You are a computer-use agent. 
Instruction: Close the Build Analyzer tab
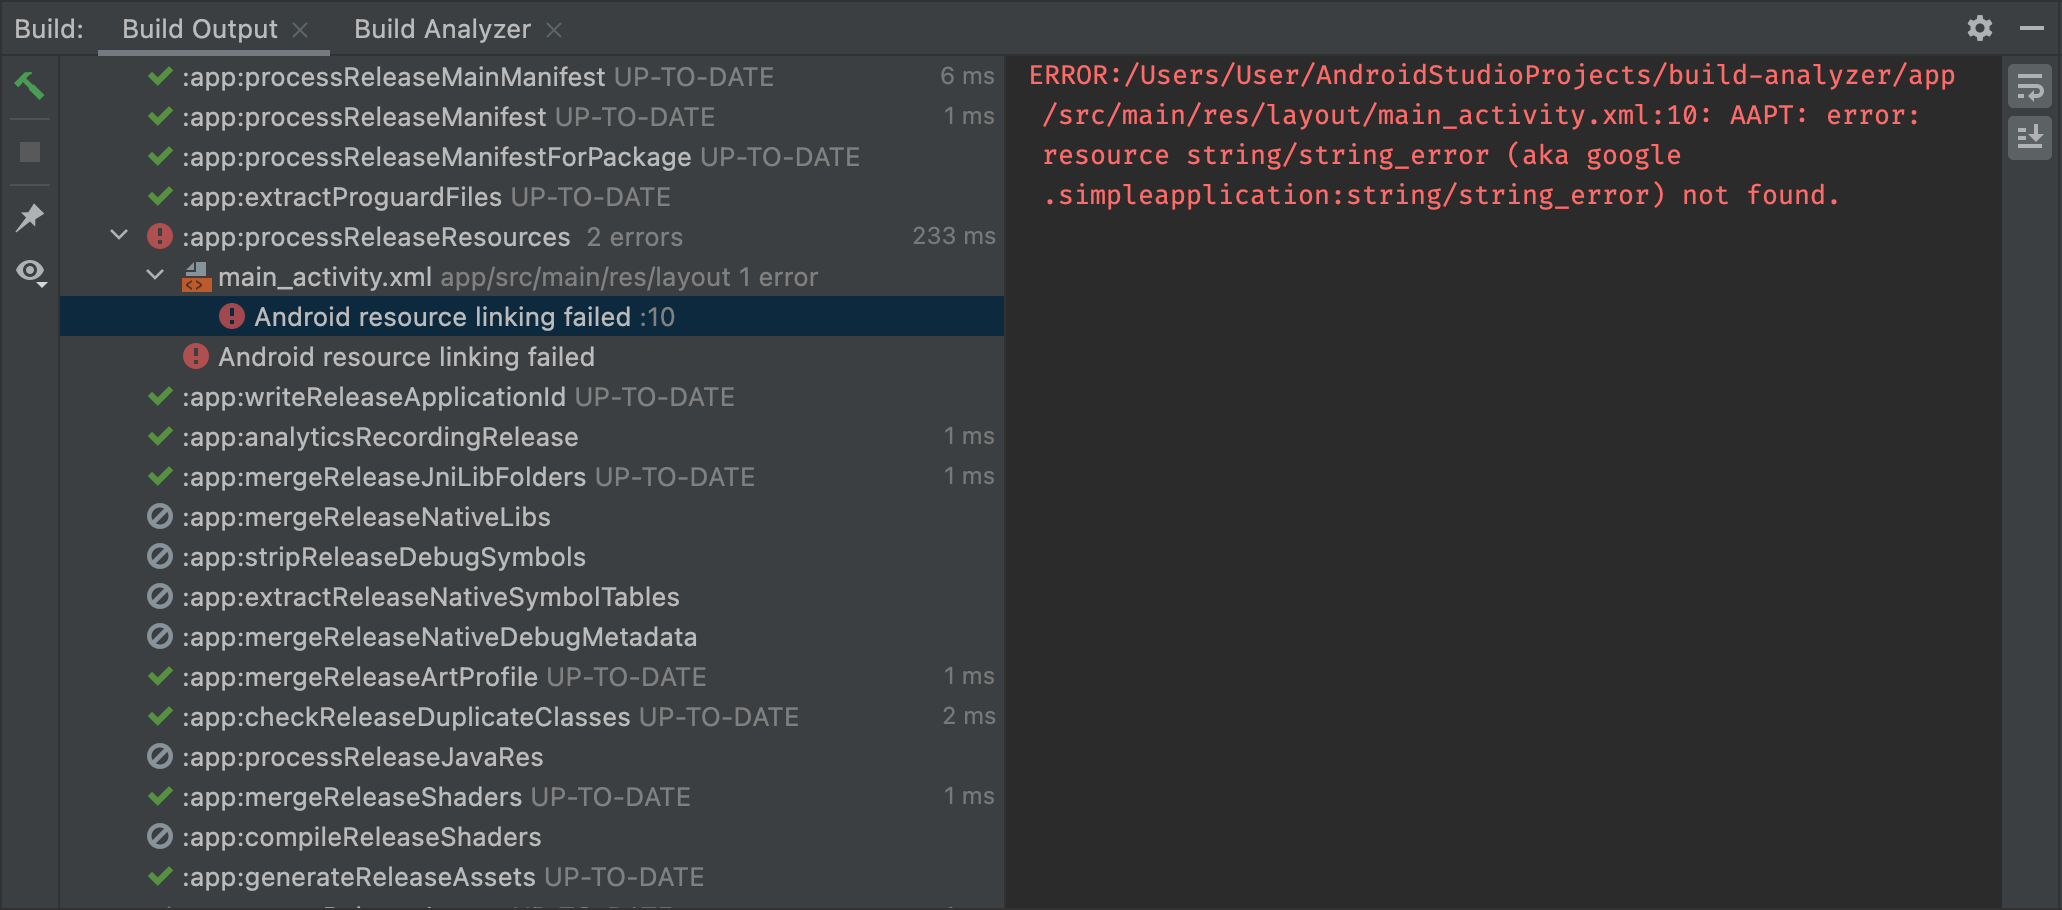tap(554, 30)
